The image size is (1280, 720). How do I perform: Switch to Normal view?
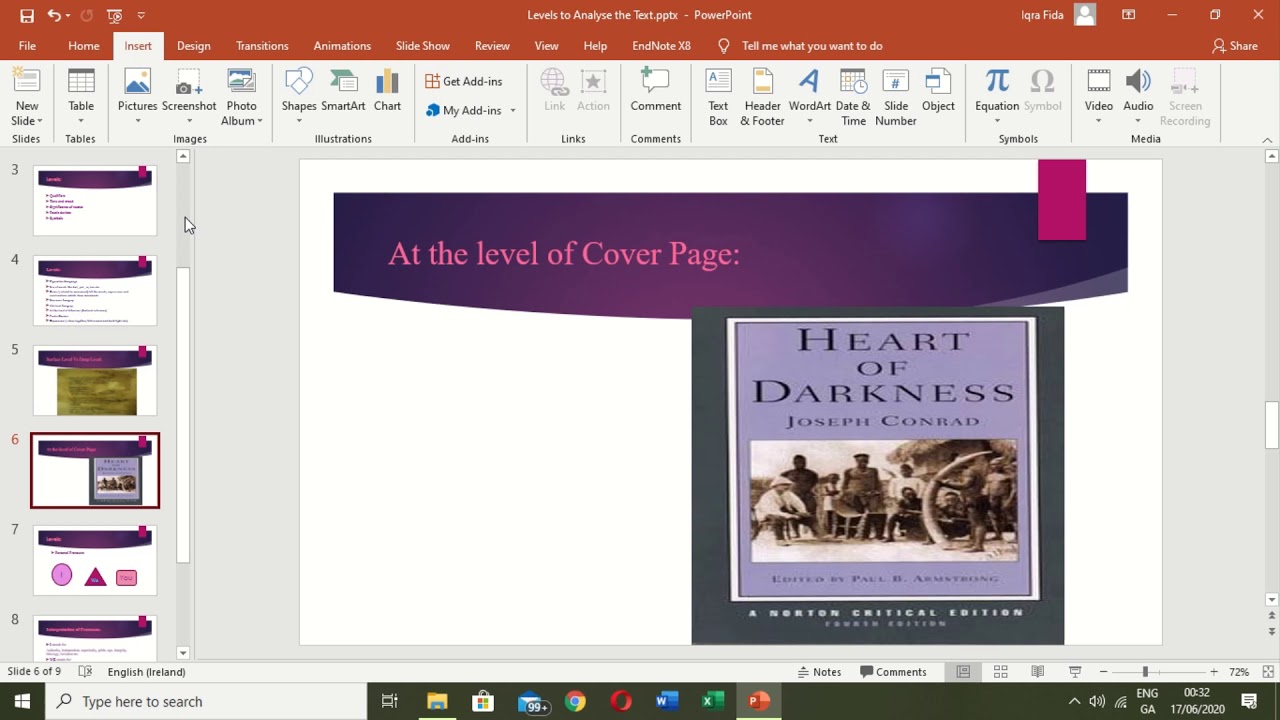tap(963, 672)
